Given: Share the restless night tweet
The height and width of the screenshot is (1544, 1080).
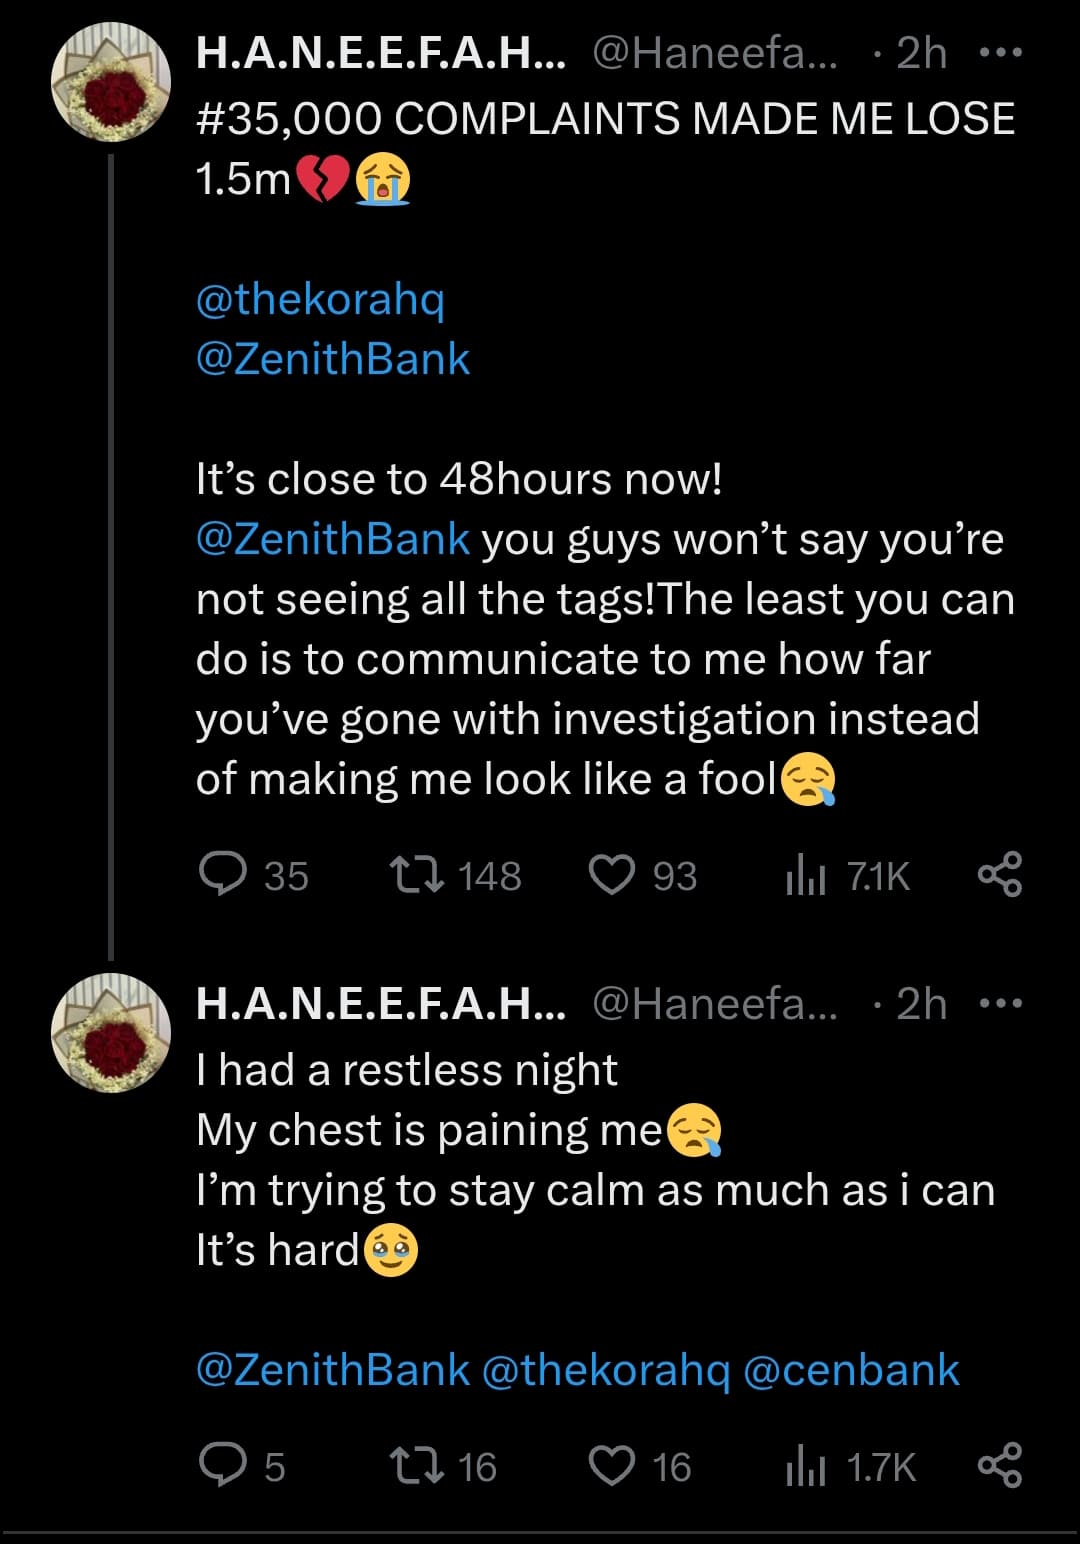Looking at the screenshot, I should click(x=999, y=1465).
